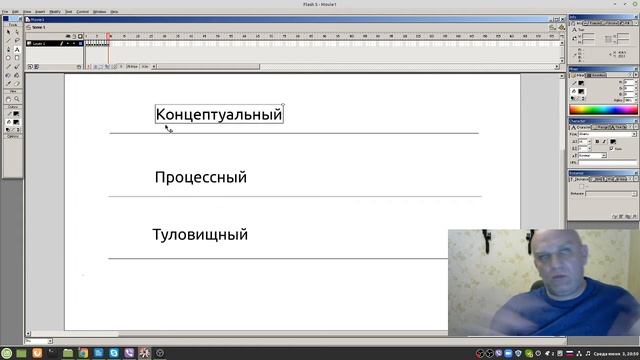
Task: Select the Subselect tool
Action: (x=17, y=32)
